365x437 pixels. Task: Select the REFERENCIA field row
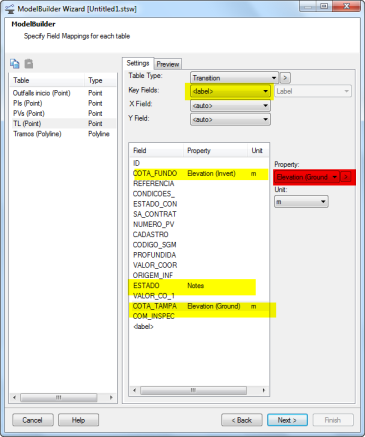[199, 184]
